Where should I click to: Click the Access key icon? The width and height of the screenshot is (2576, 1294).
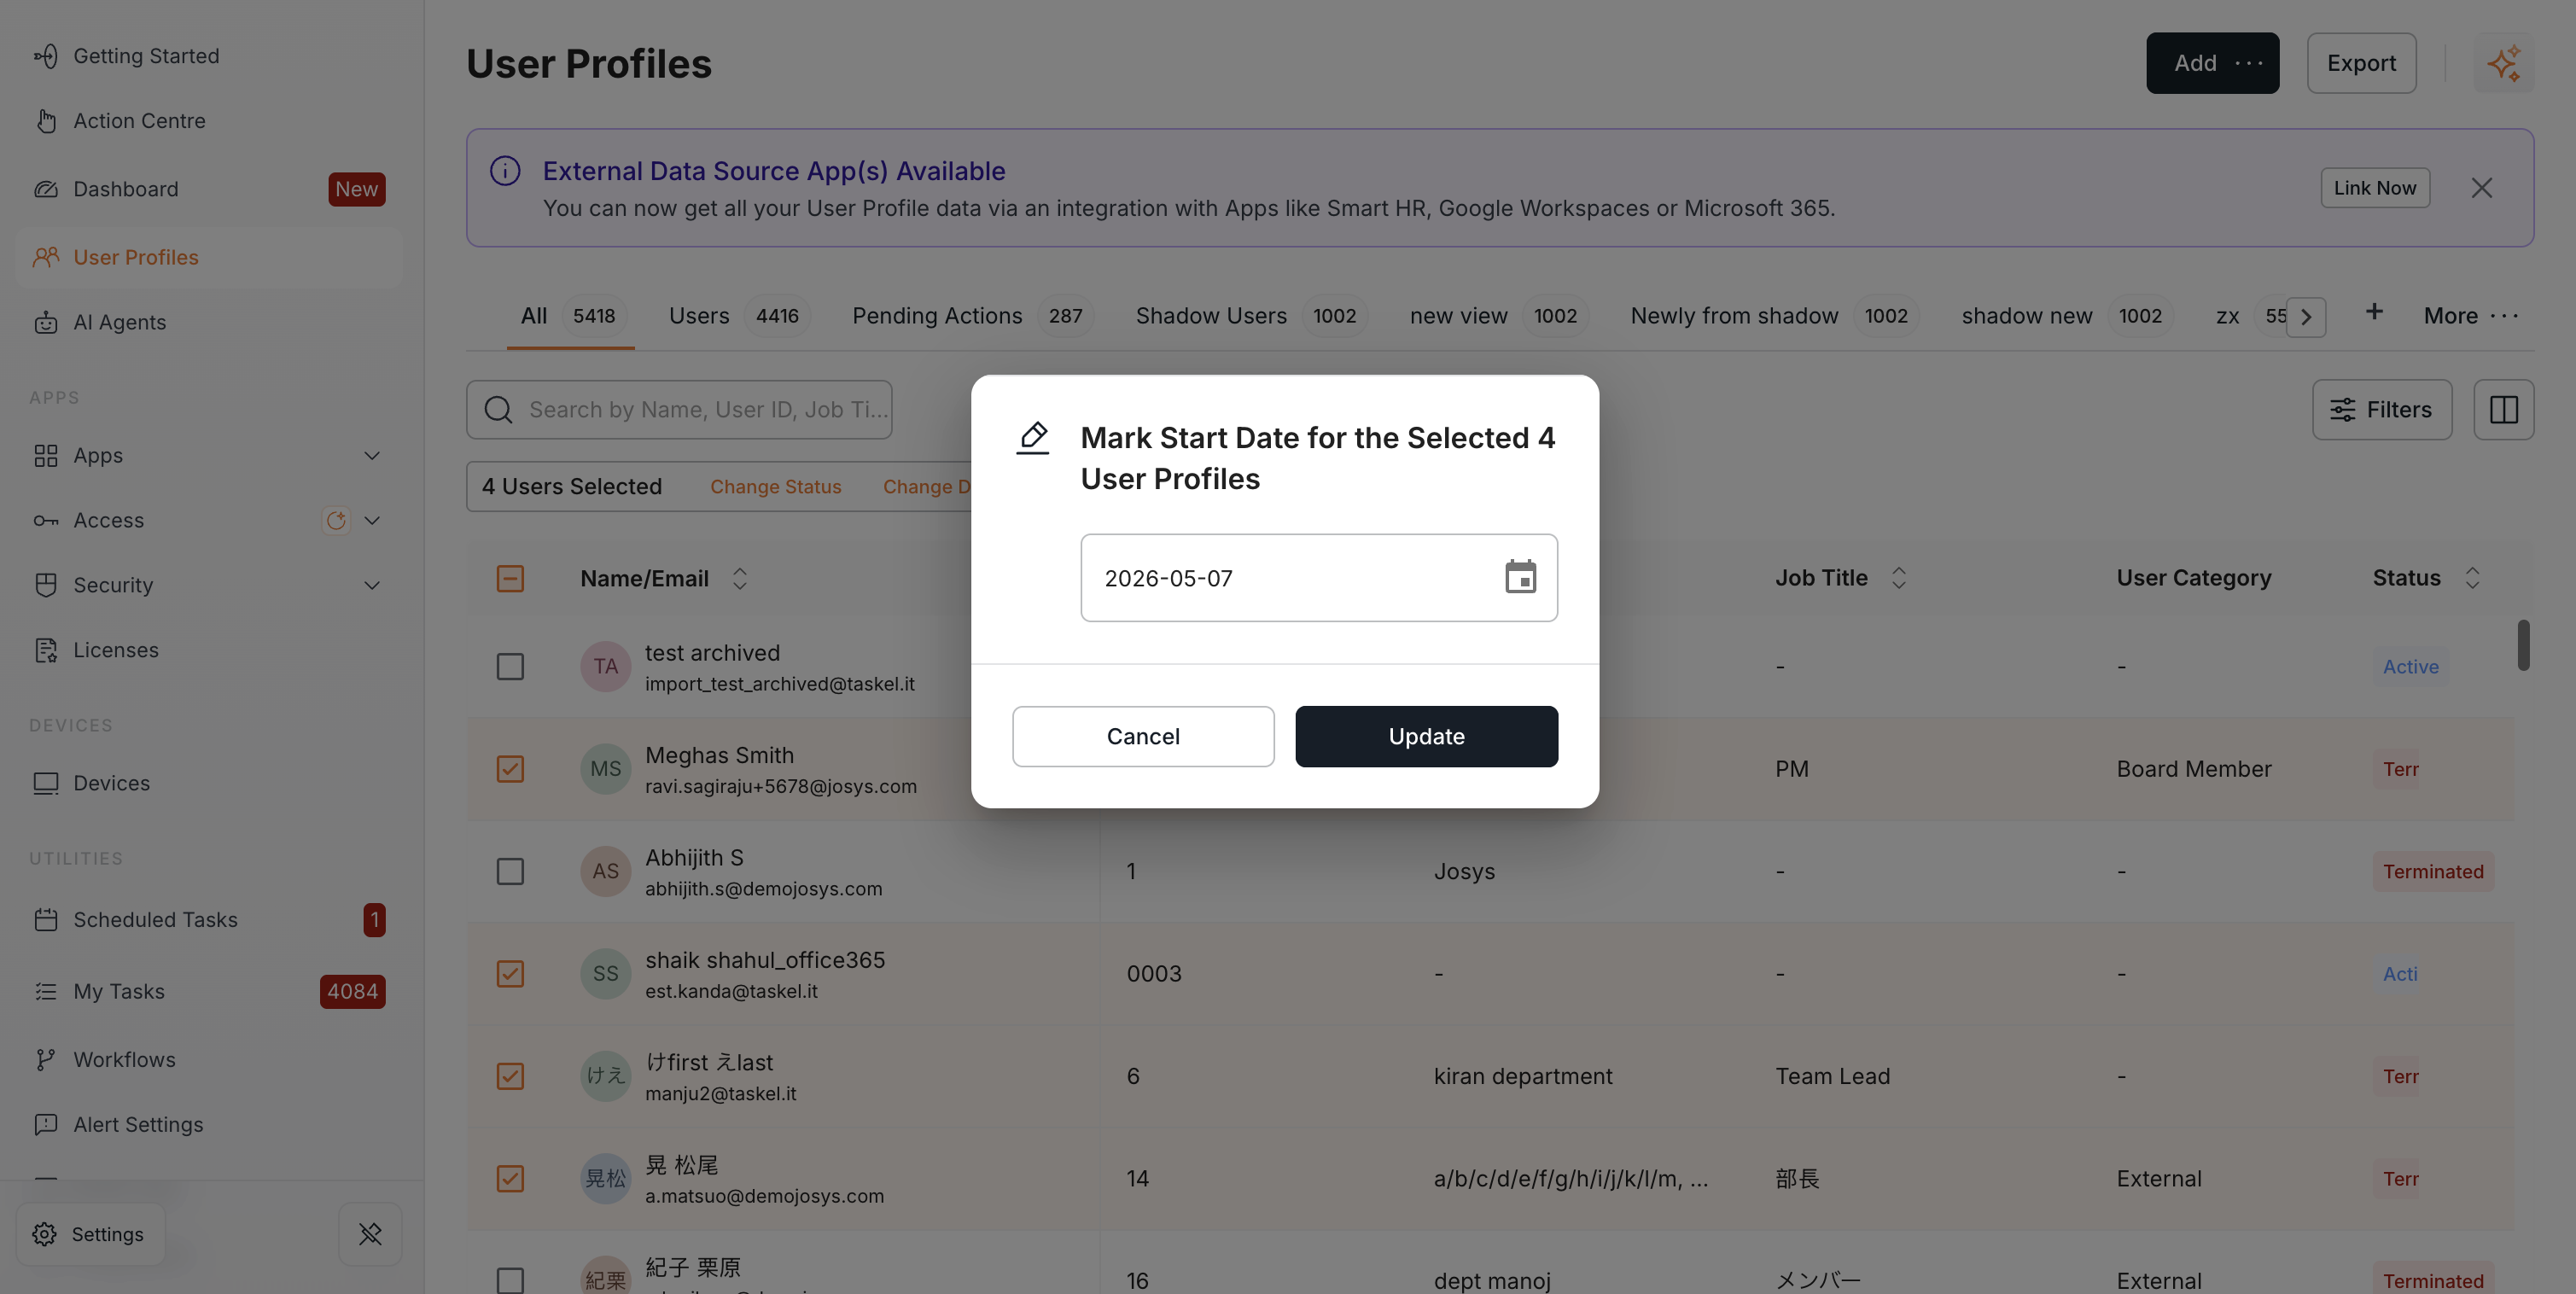pyautogui.click(x=46, y=520)
